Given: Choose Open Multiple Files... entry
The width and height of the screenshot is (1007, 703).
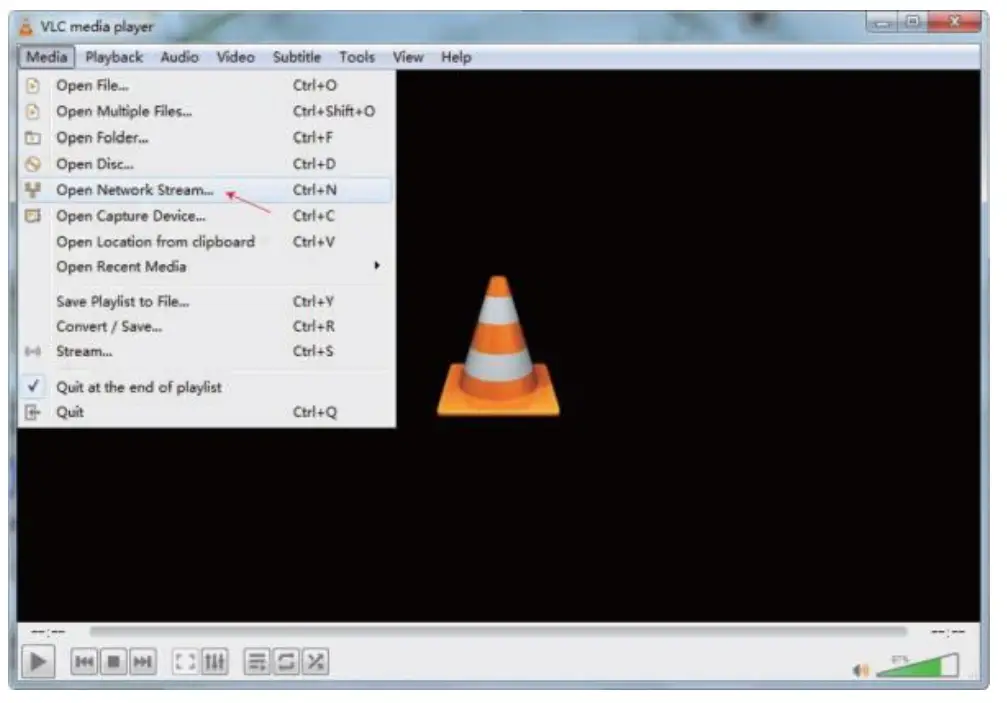Looking at the screenshot, I should tap(206, 111).
